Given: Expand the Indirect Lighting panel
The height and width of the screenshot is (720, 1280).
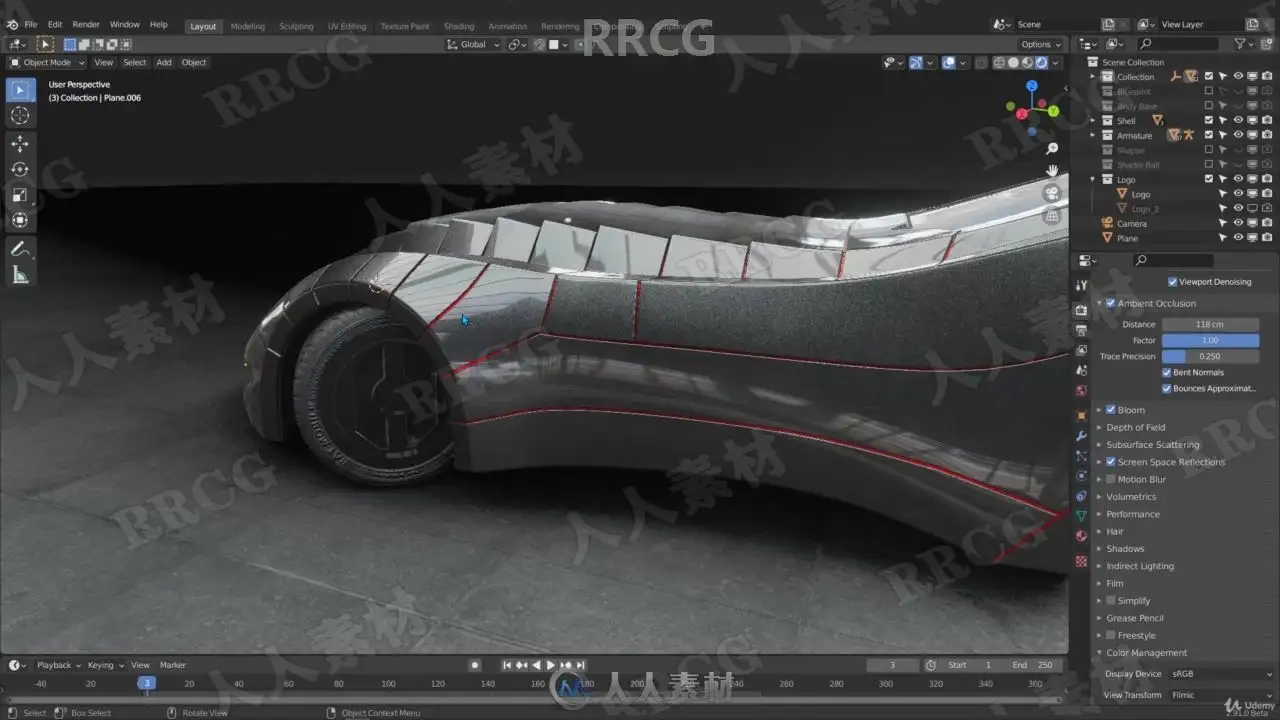Looking at the screenshot, I should pos(1140,566).
